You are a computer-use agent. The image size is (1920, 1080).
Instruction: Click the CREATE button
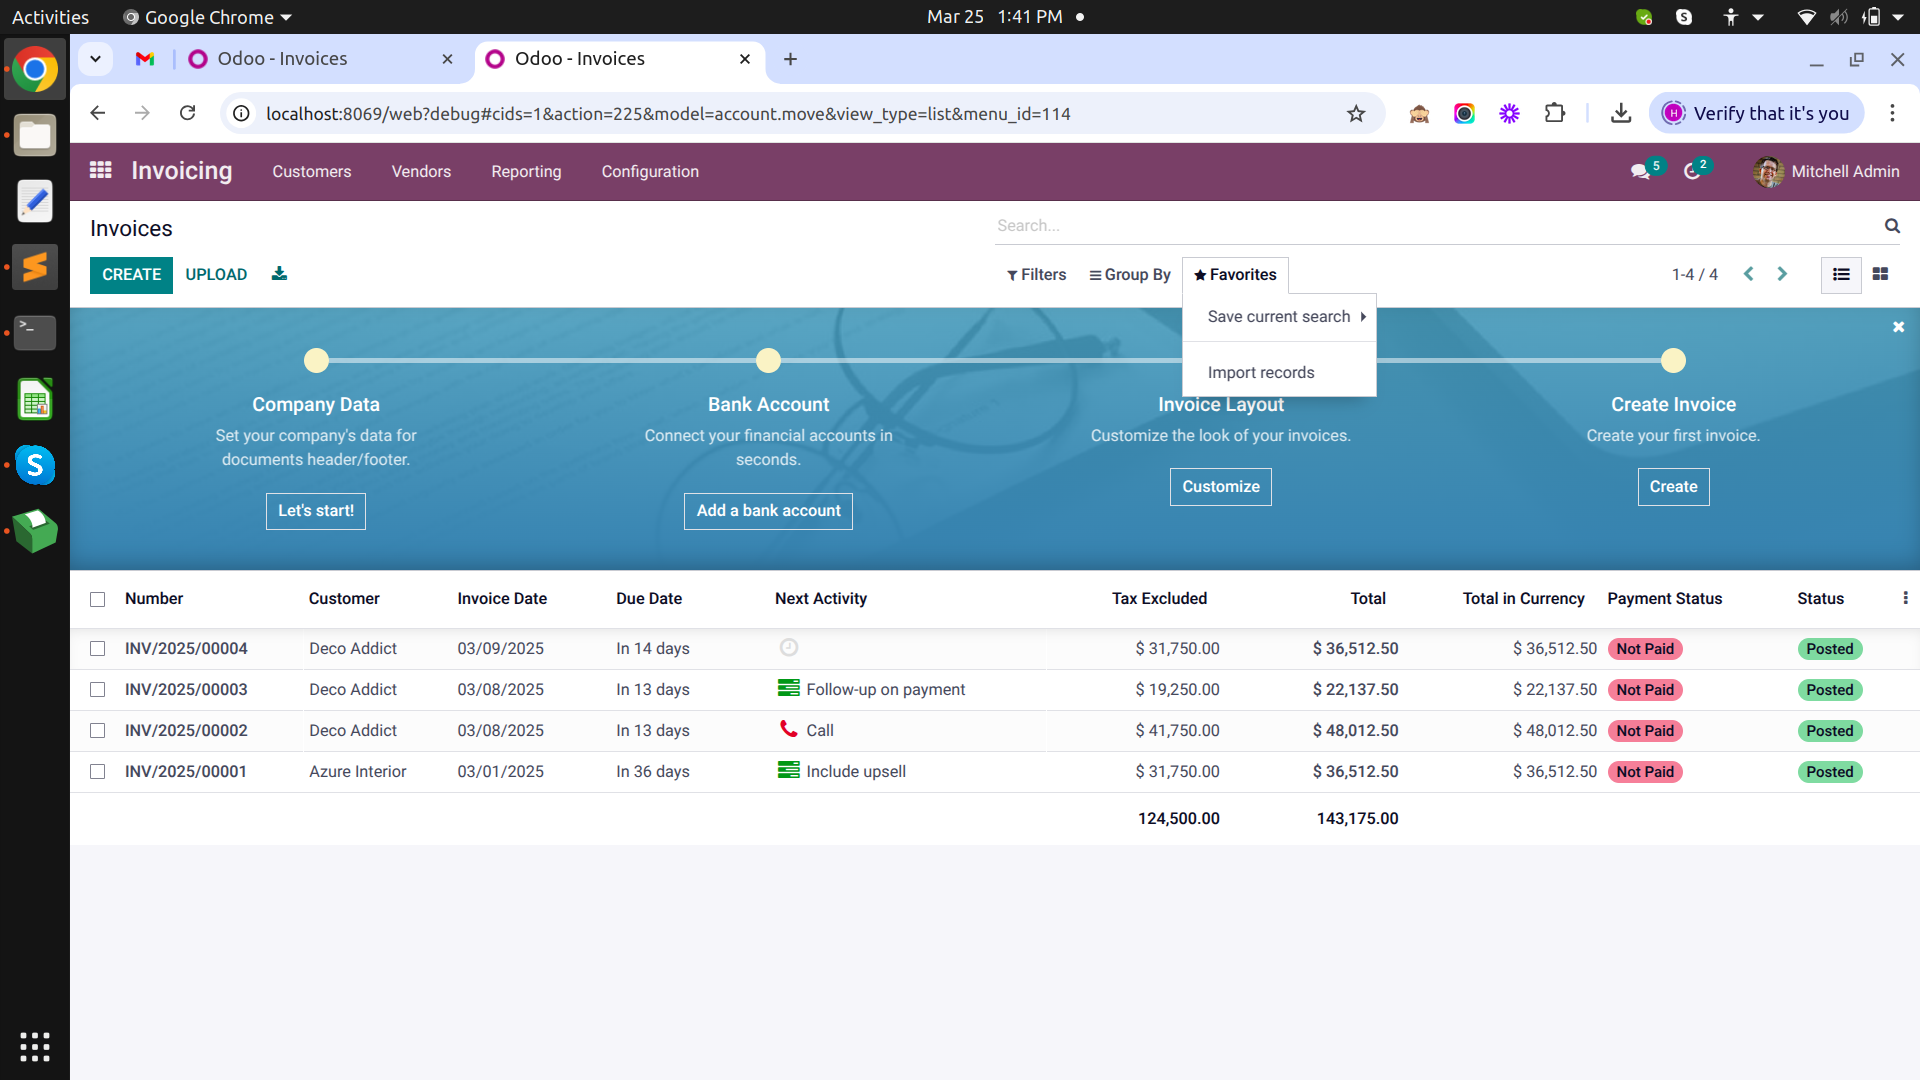tap(131, 275)
